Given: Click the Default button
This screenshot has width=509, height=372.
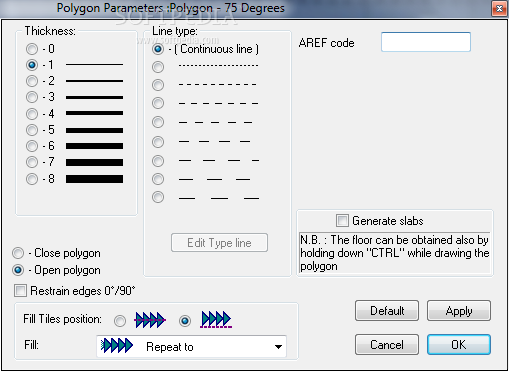Looking at the screenshot, I should point(387,311).
